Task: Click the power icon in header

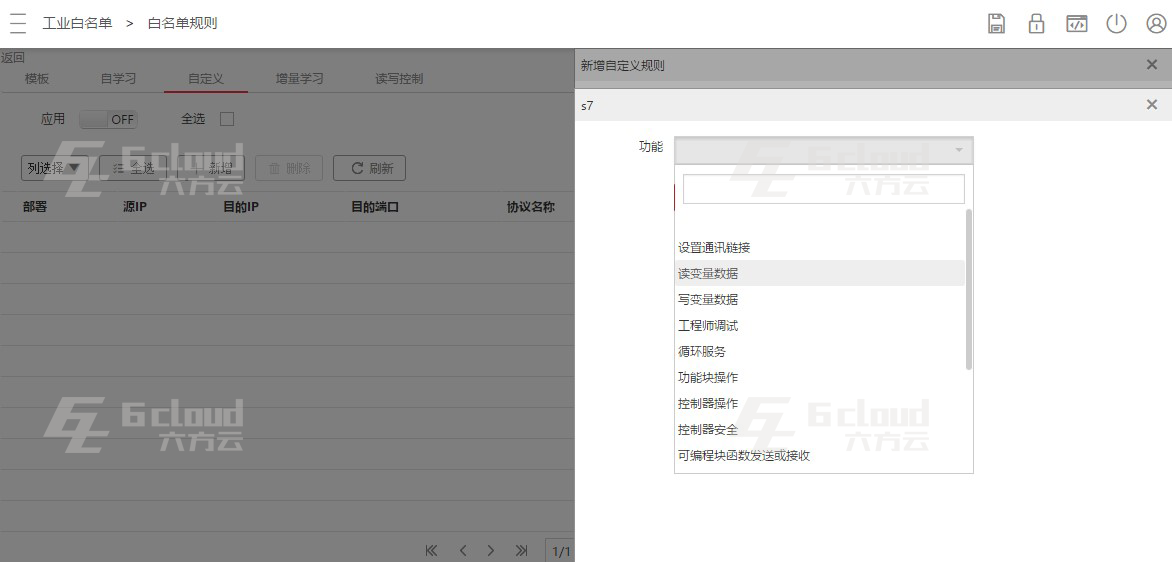Action: pos(1116,23)
